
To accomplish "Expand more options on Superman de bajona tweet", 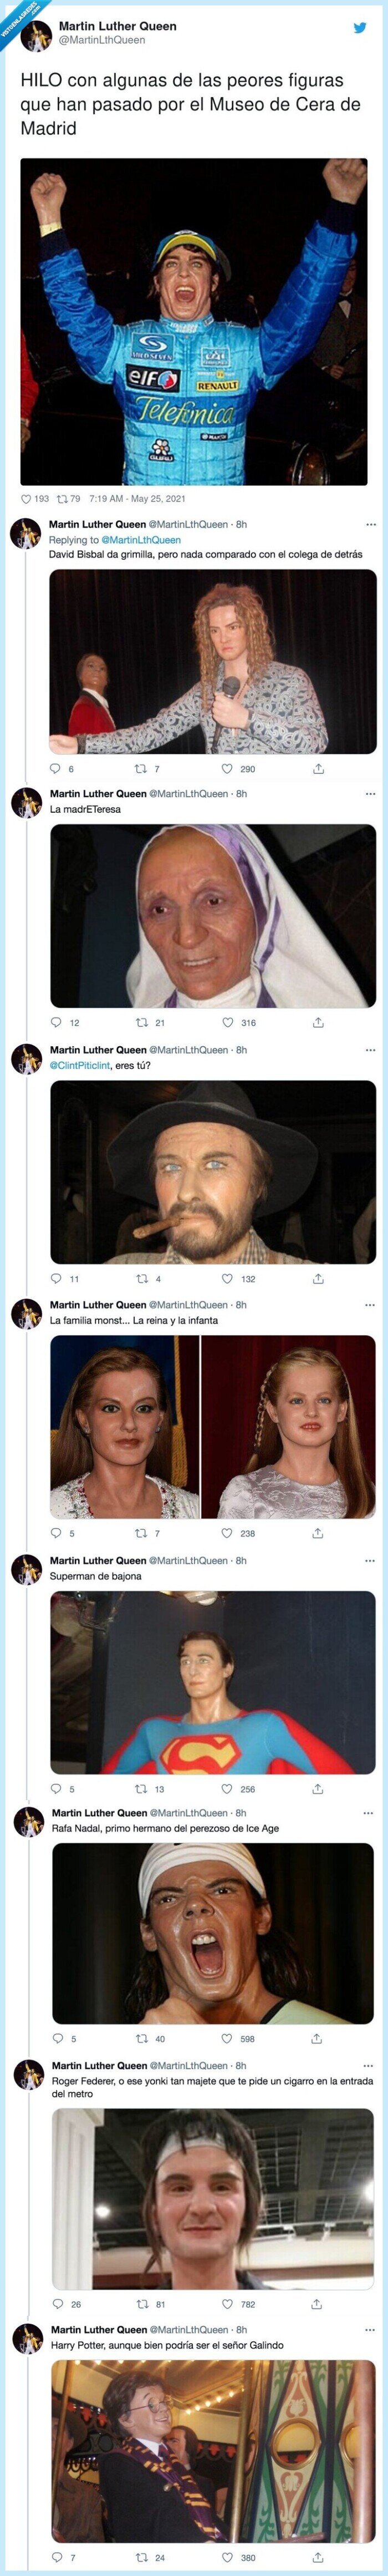I will [x=371, y=1560].
